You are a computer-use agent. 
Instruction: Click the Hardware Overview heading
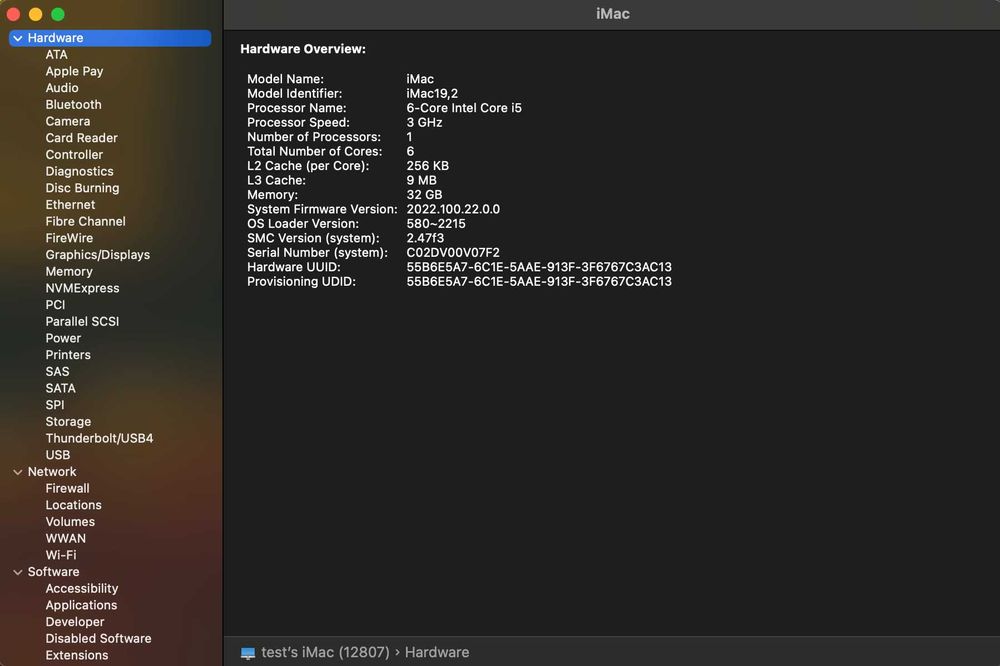click(x=303, y=49)
